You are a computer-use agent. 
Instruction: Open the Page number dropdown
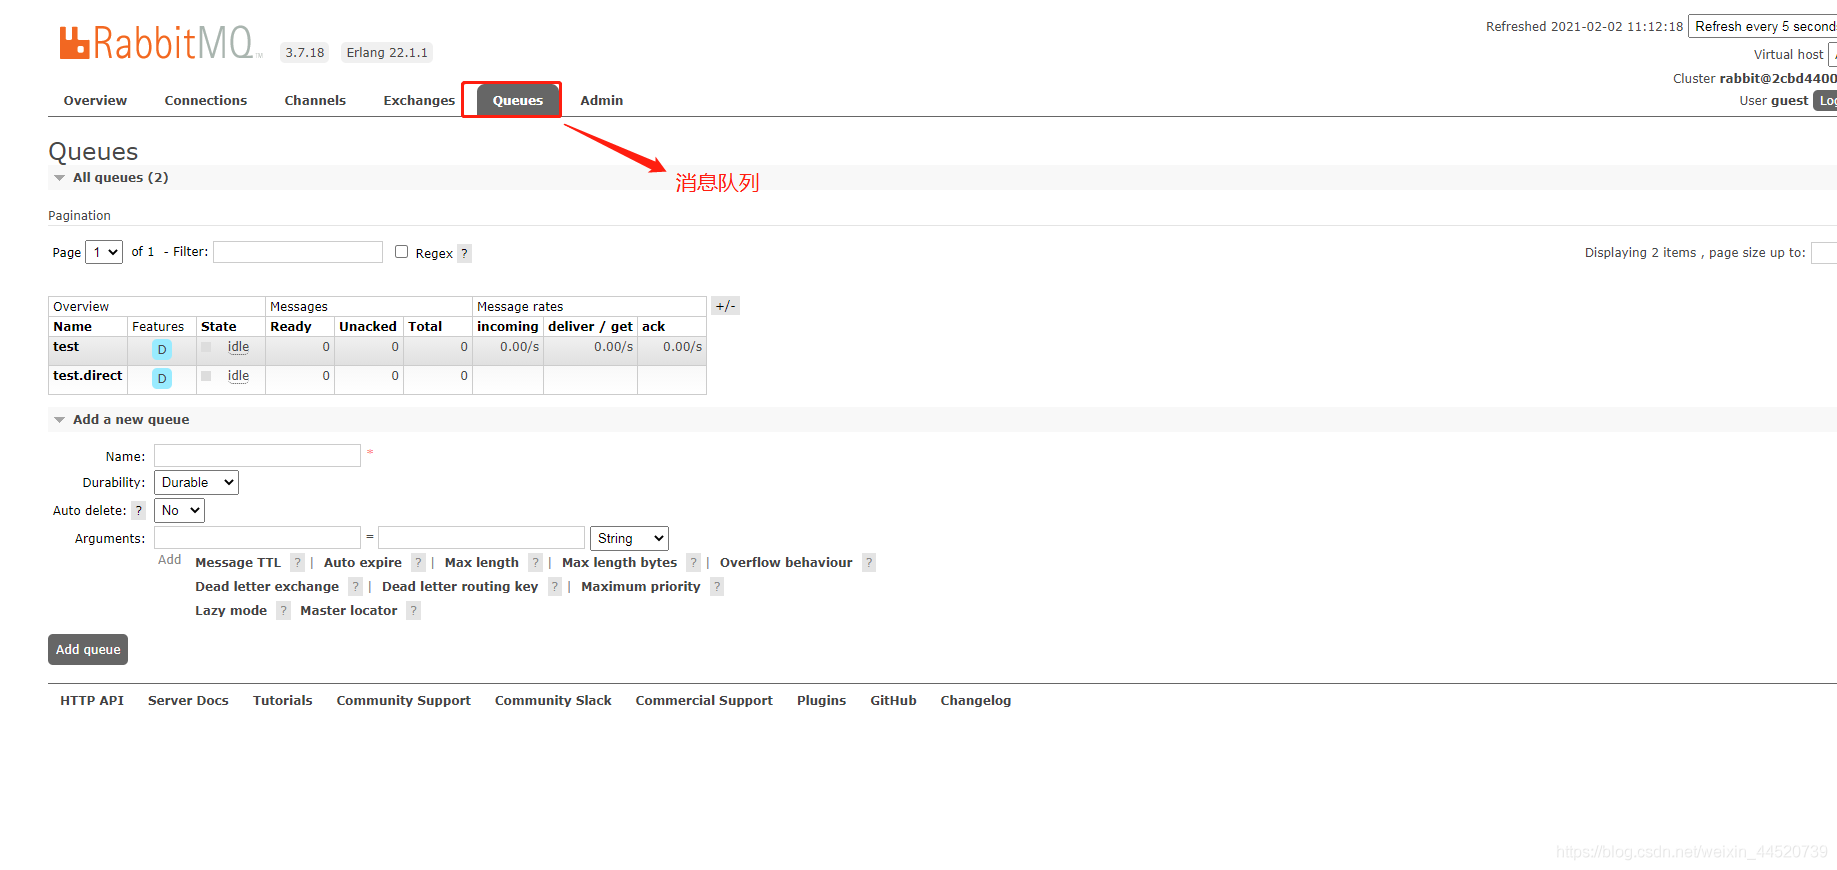(x=104, y=252)
